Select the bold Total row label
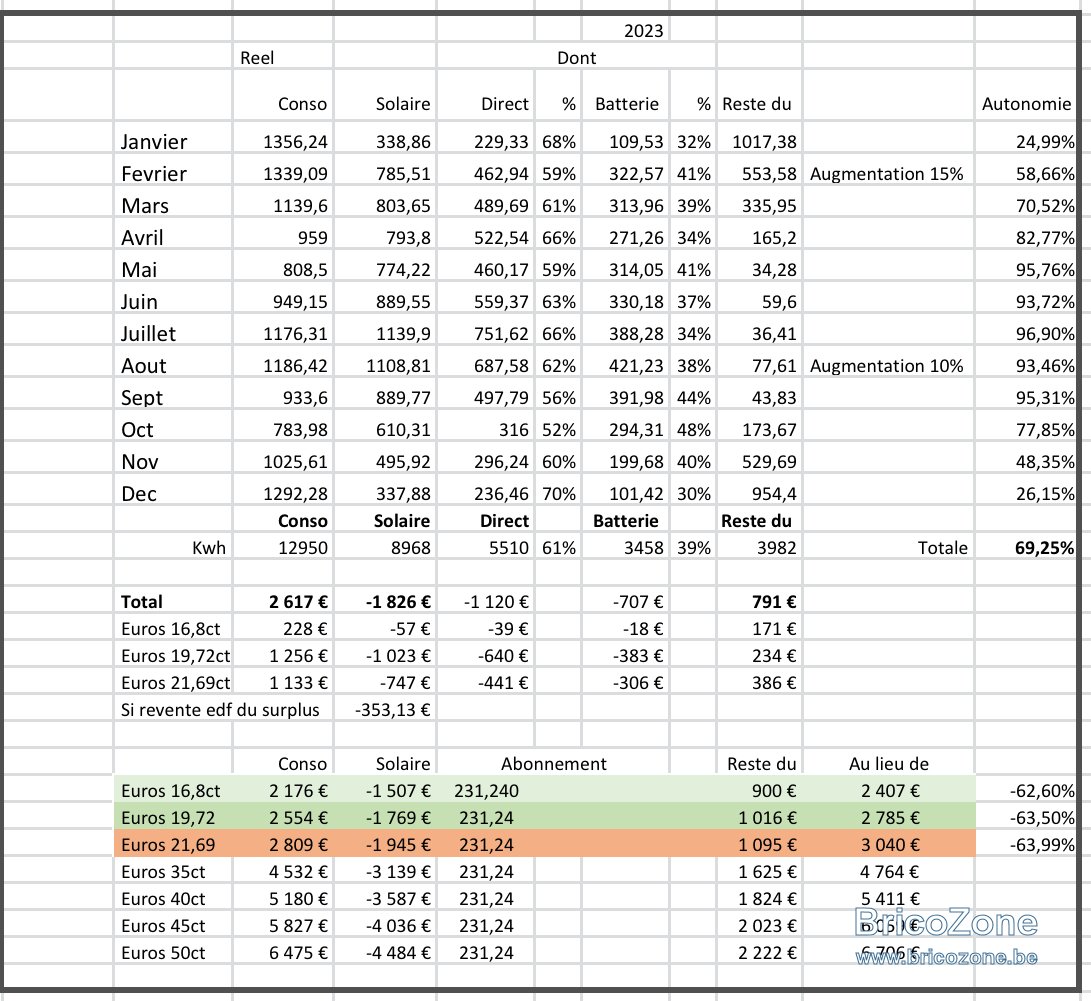Viewport: 1091px width, 1001px height. (x=142, y=602)
